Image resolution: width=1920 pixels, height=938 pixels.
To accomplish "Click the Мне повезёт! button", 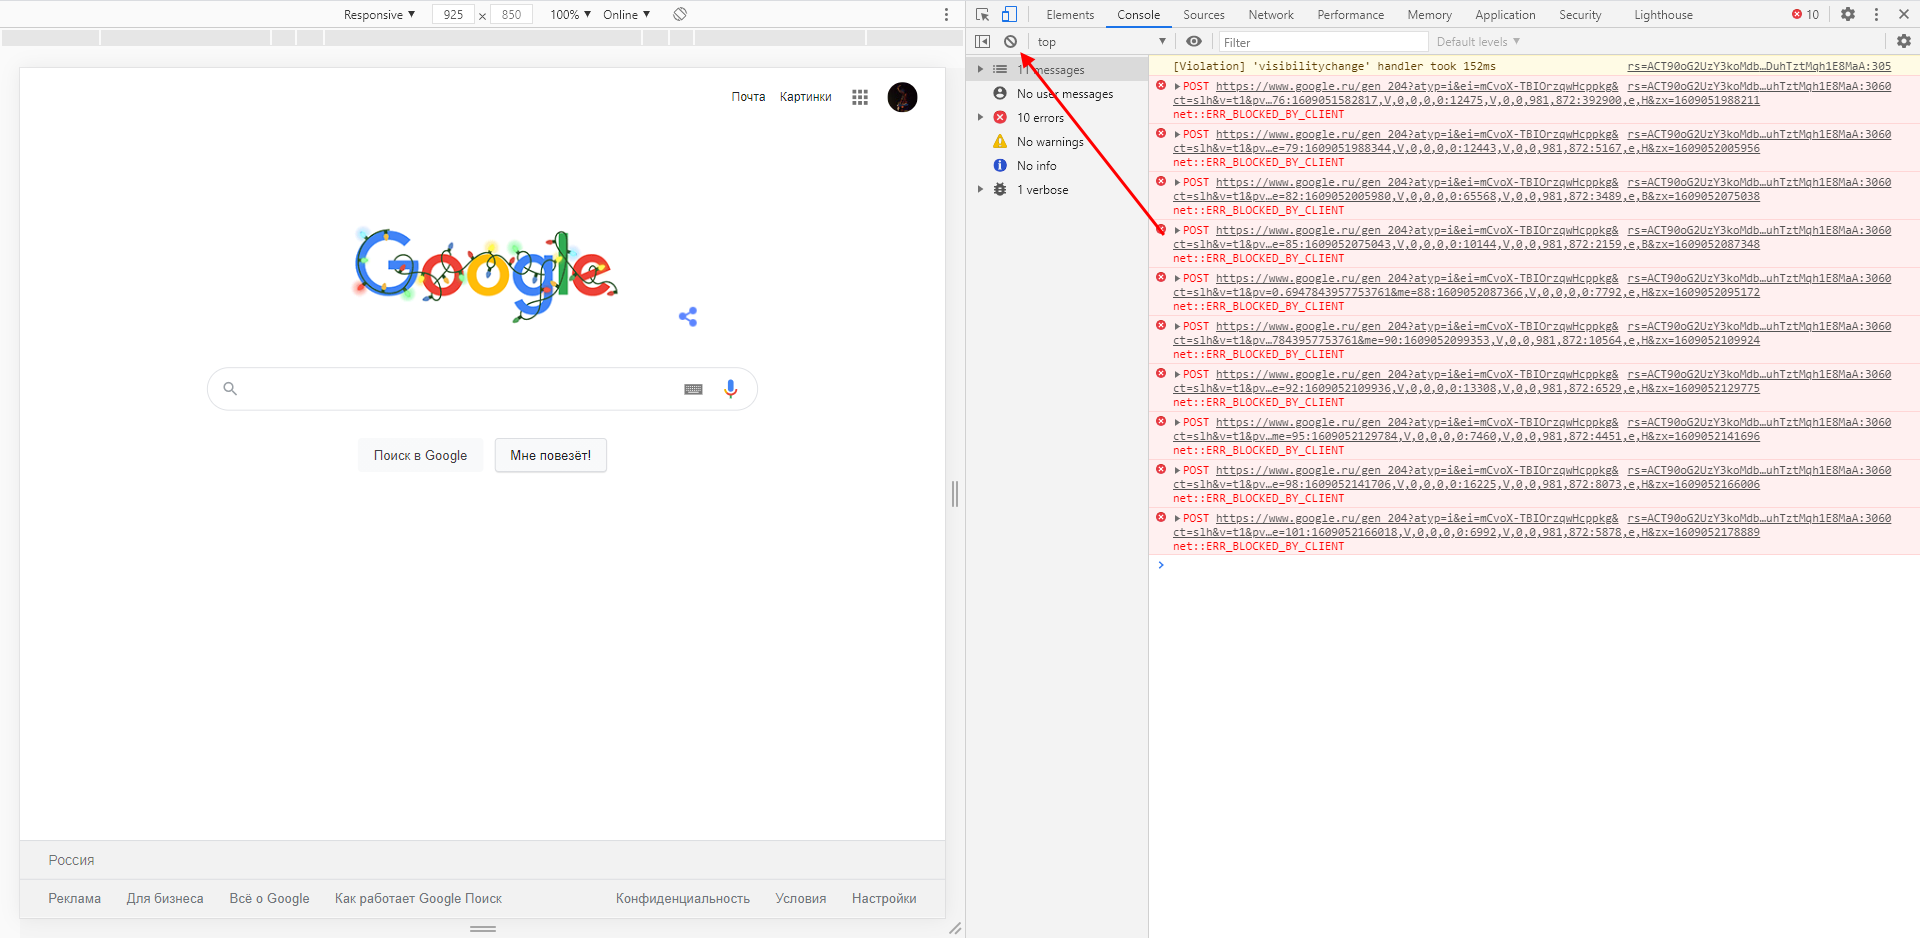I will 550,456.
